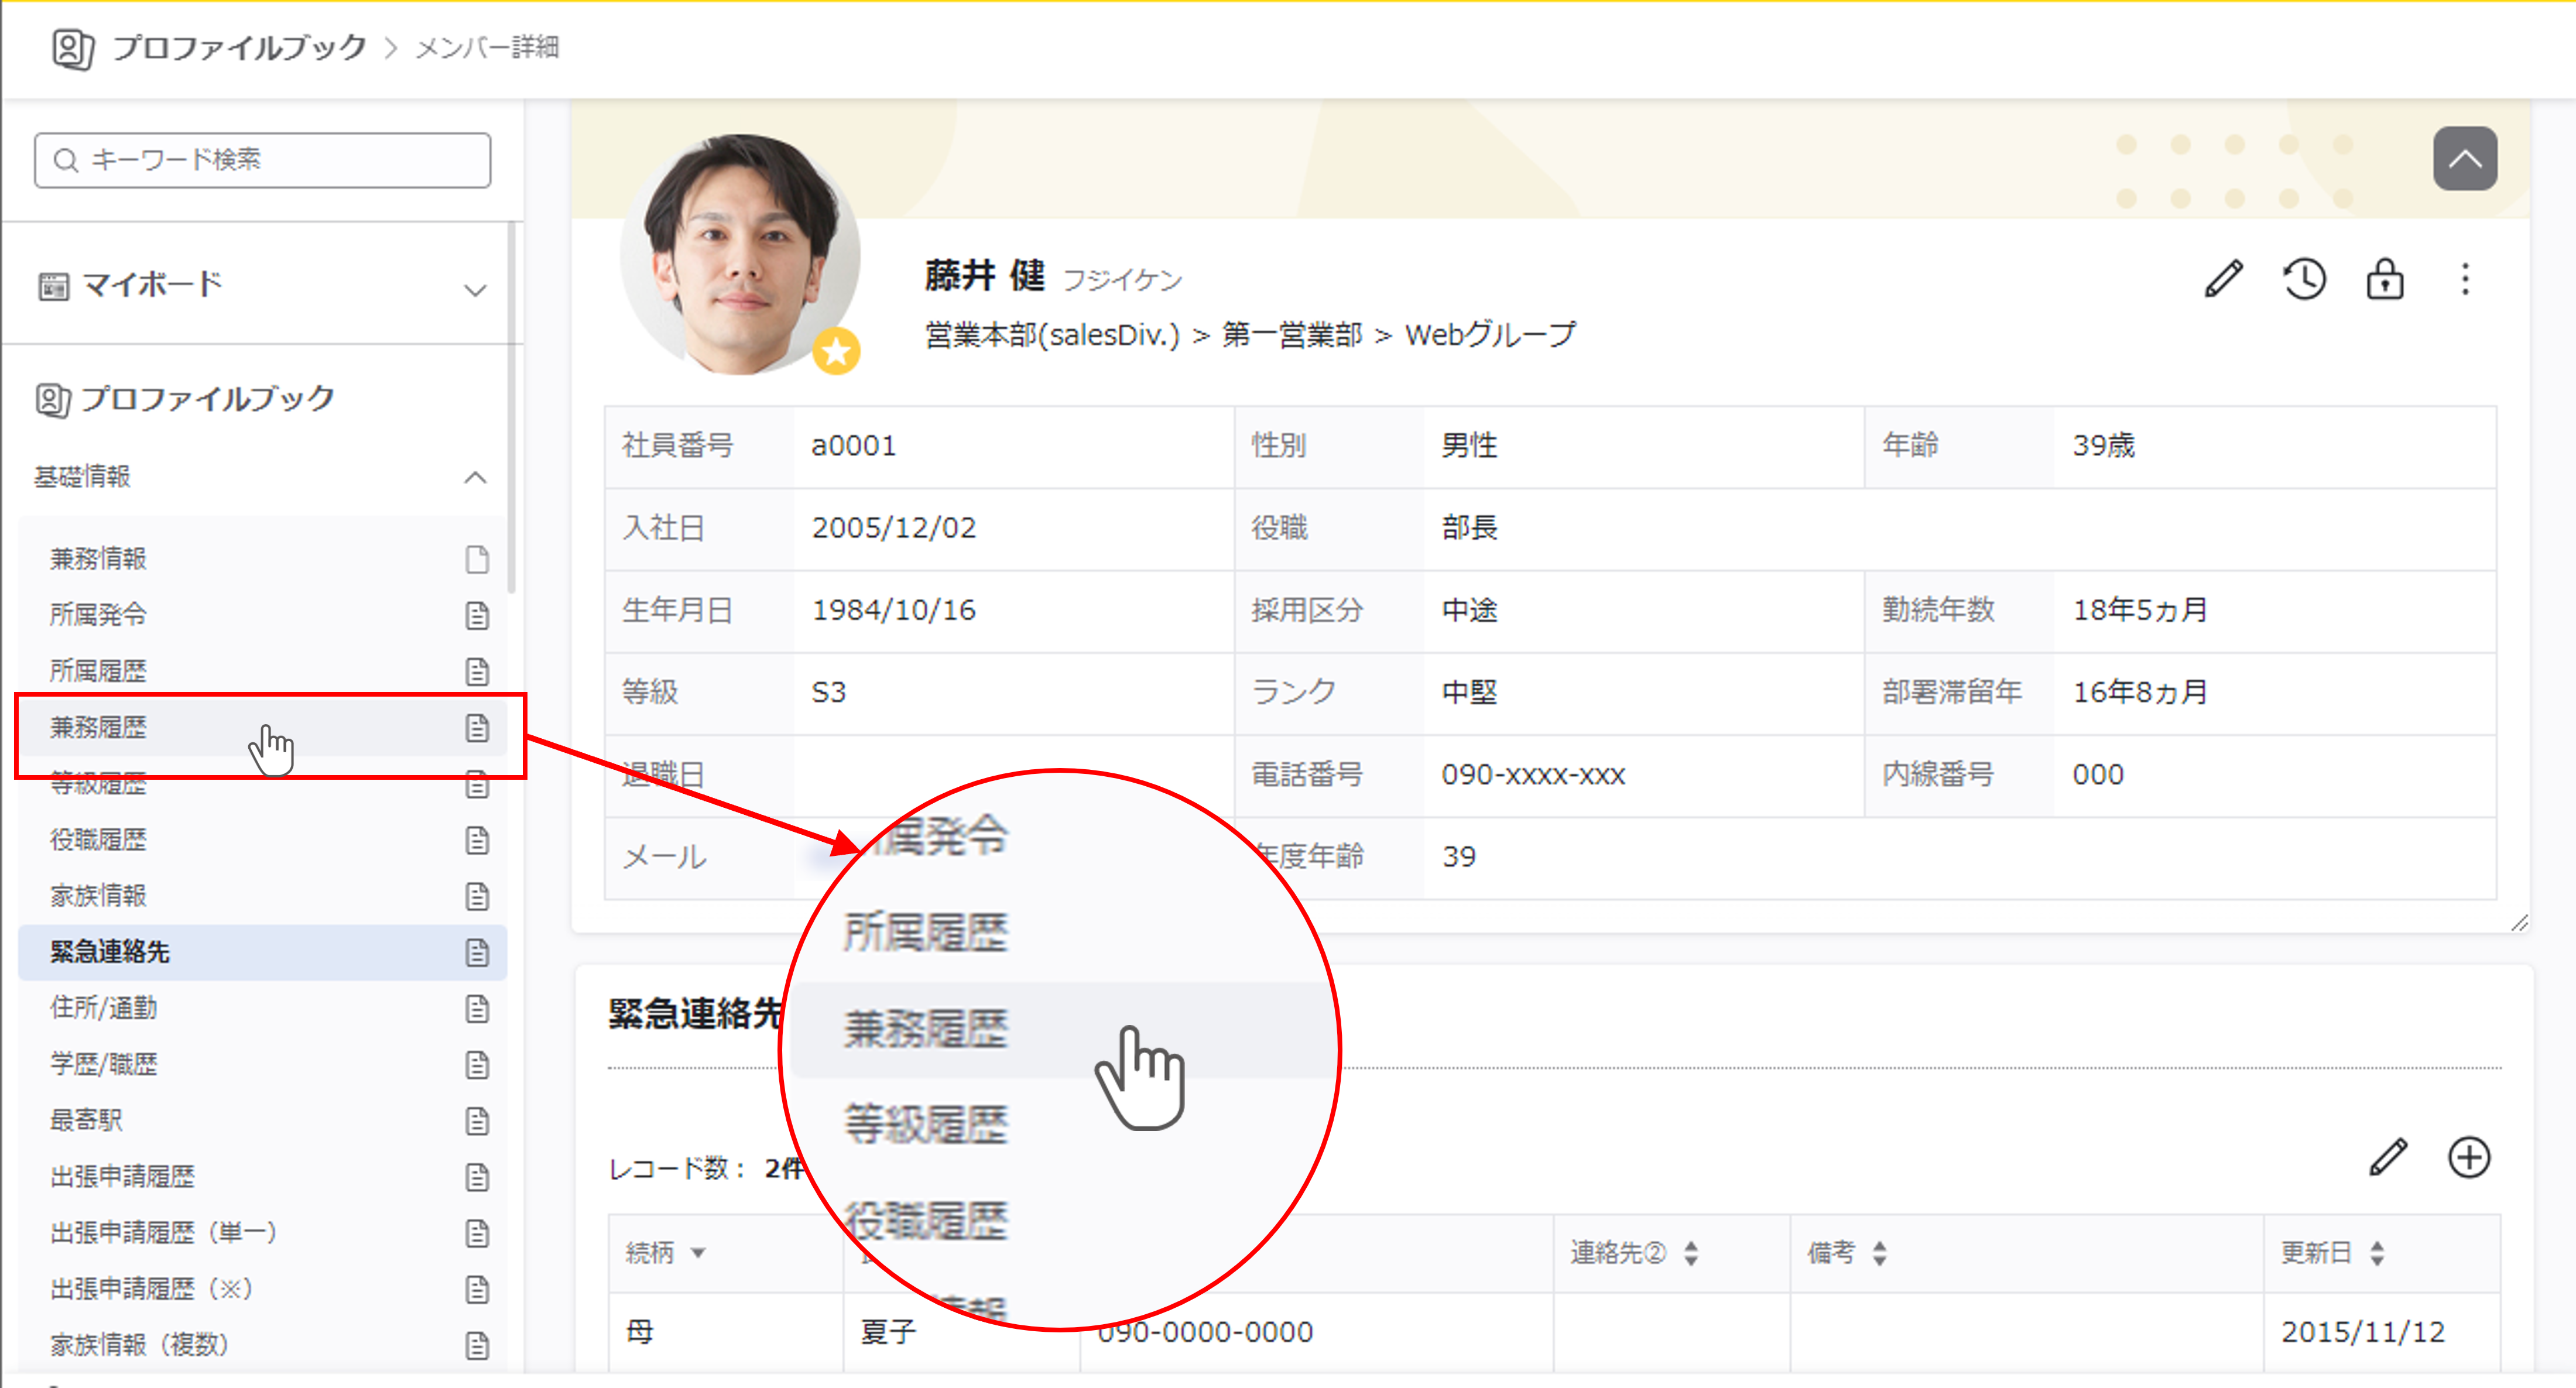This screenshot has width=2576, height=1388.
Task: Collapse profile header with up-arrow button
Action: pos(2464,159)
